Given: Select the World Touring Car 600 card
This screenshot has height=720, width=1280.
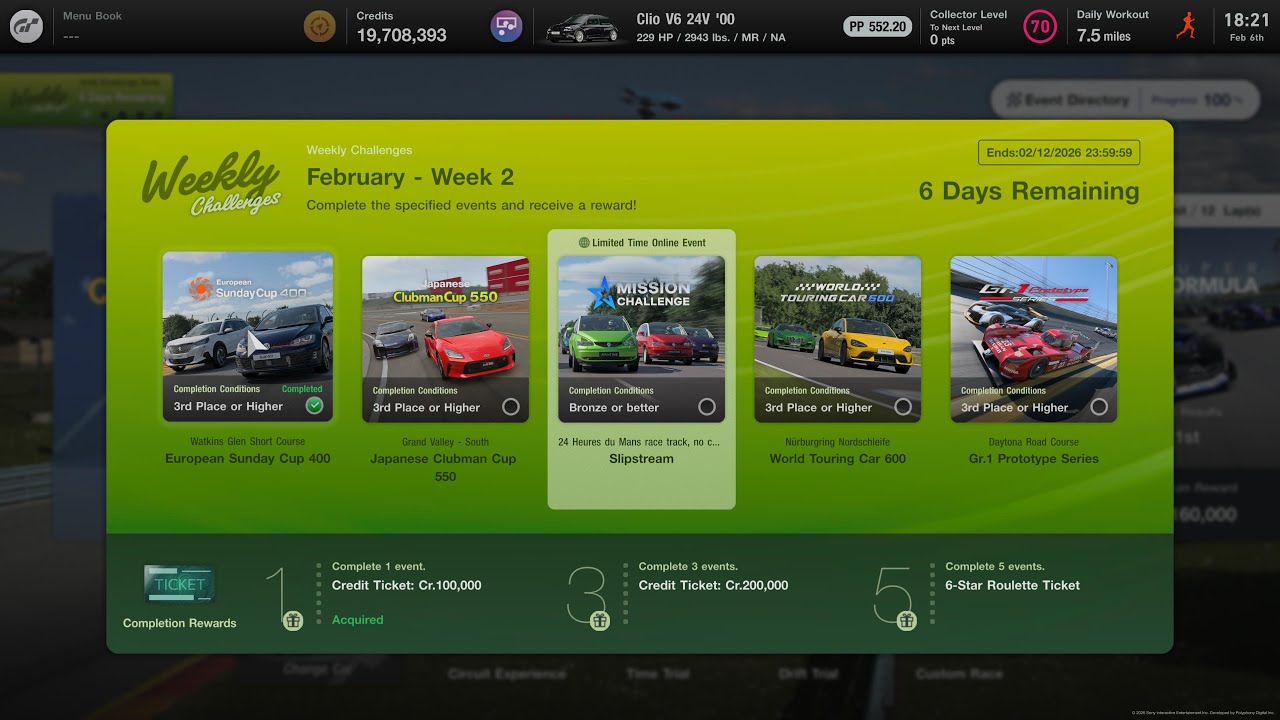Looking at the screenshot, I should coord(837,339).
